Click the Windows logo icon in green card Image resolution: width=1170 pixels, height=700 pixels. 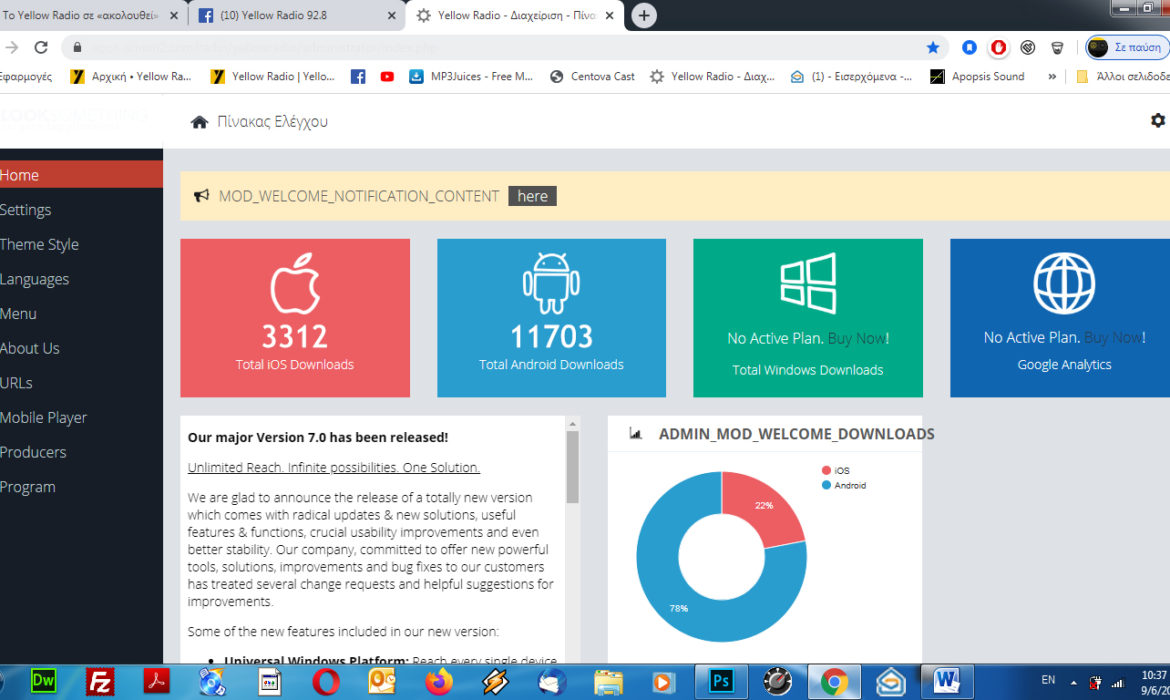807,284
